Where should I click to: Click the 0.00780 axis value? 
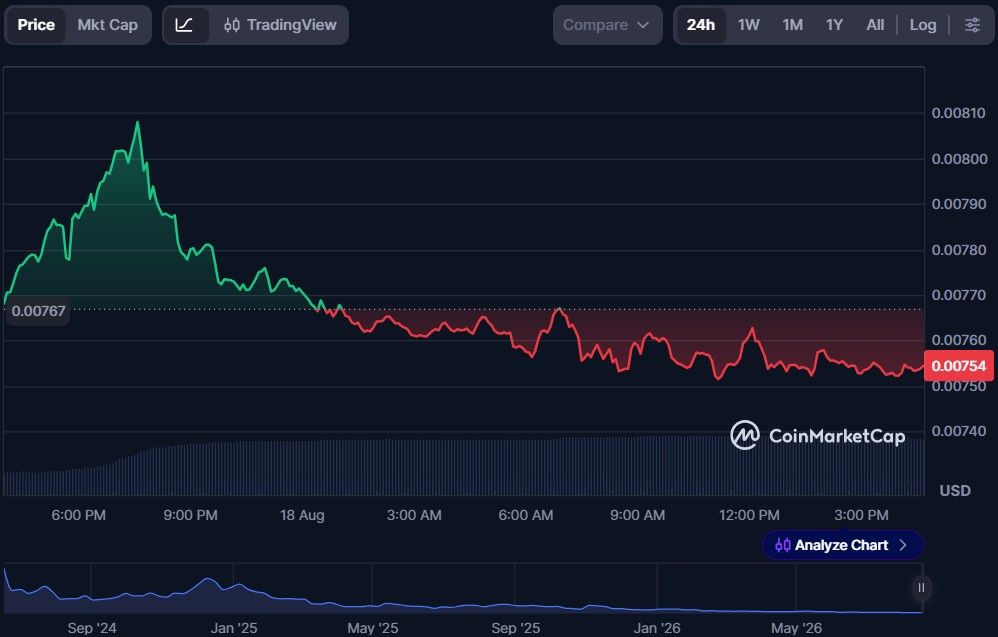coord(959,250)
